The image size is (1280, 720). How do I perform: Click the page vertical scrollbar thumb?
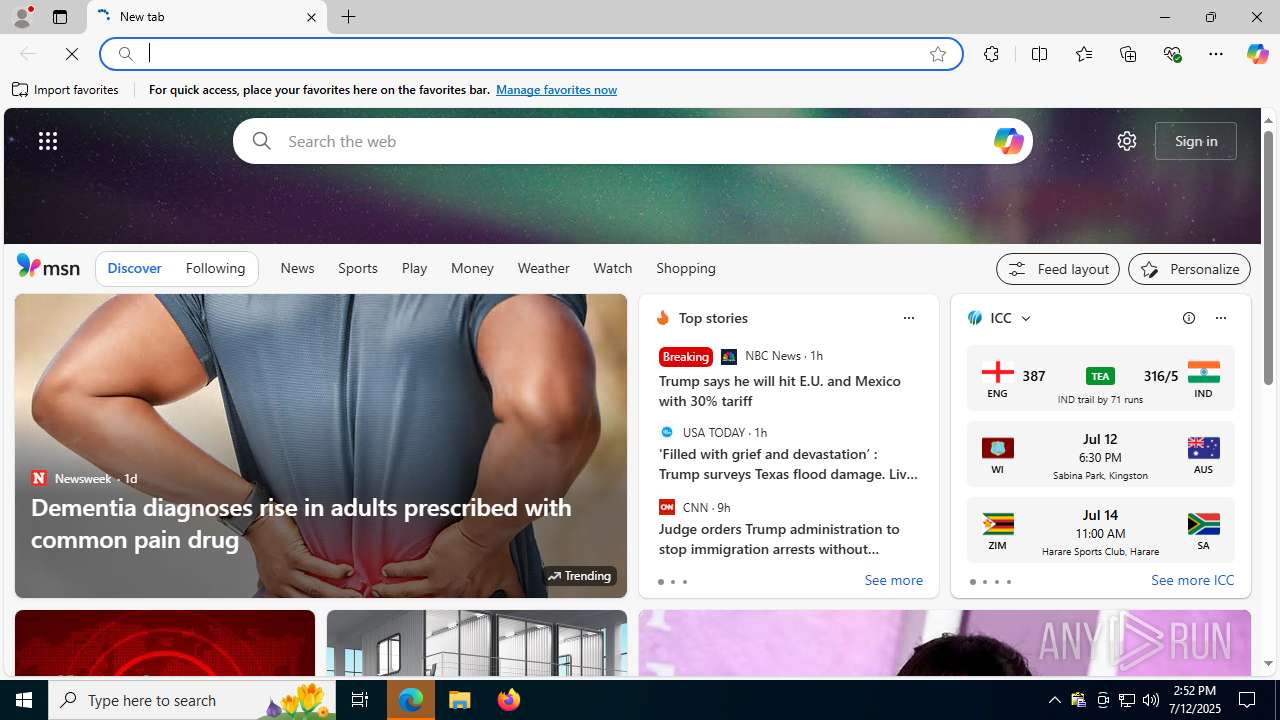pos(1268,257)
